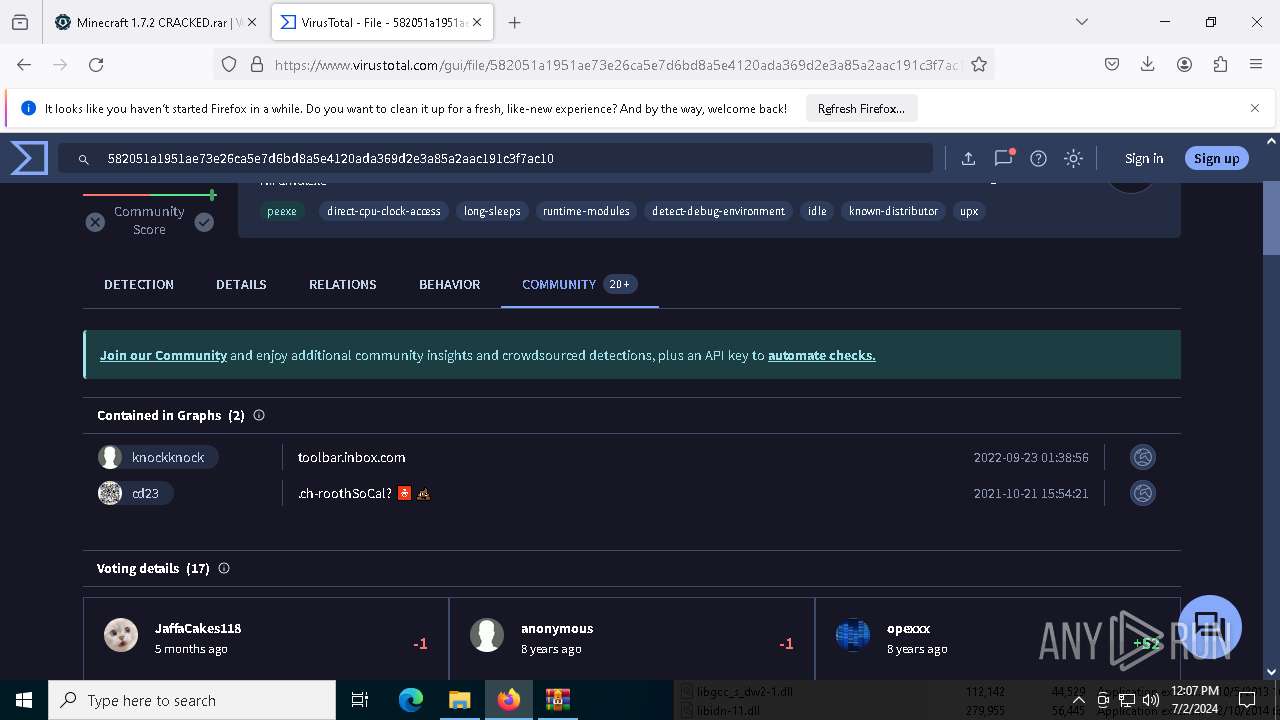1280x720 pixels.
Task: Switch to the DETECTION tab
Action: pos(139,284)
